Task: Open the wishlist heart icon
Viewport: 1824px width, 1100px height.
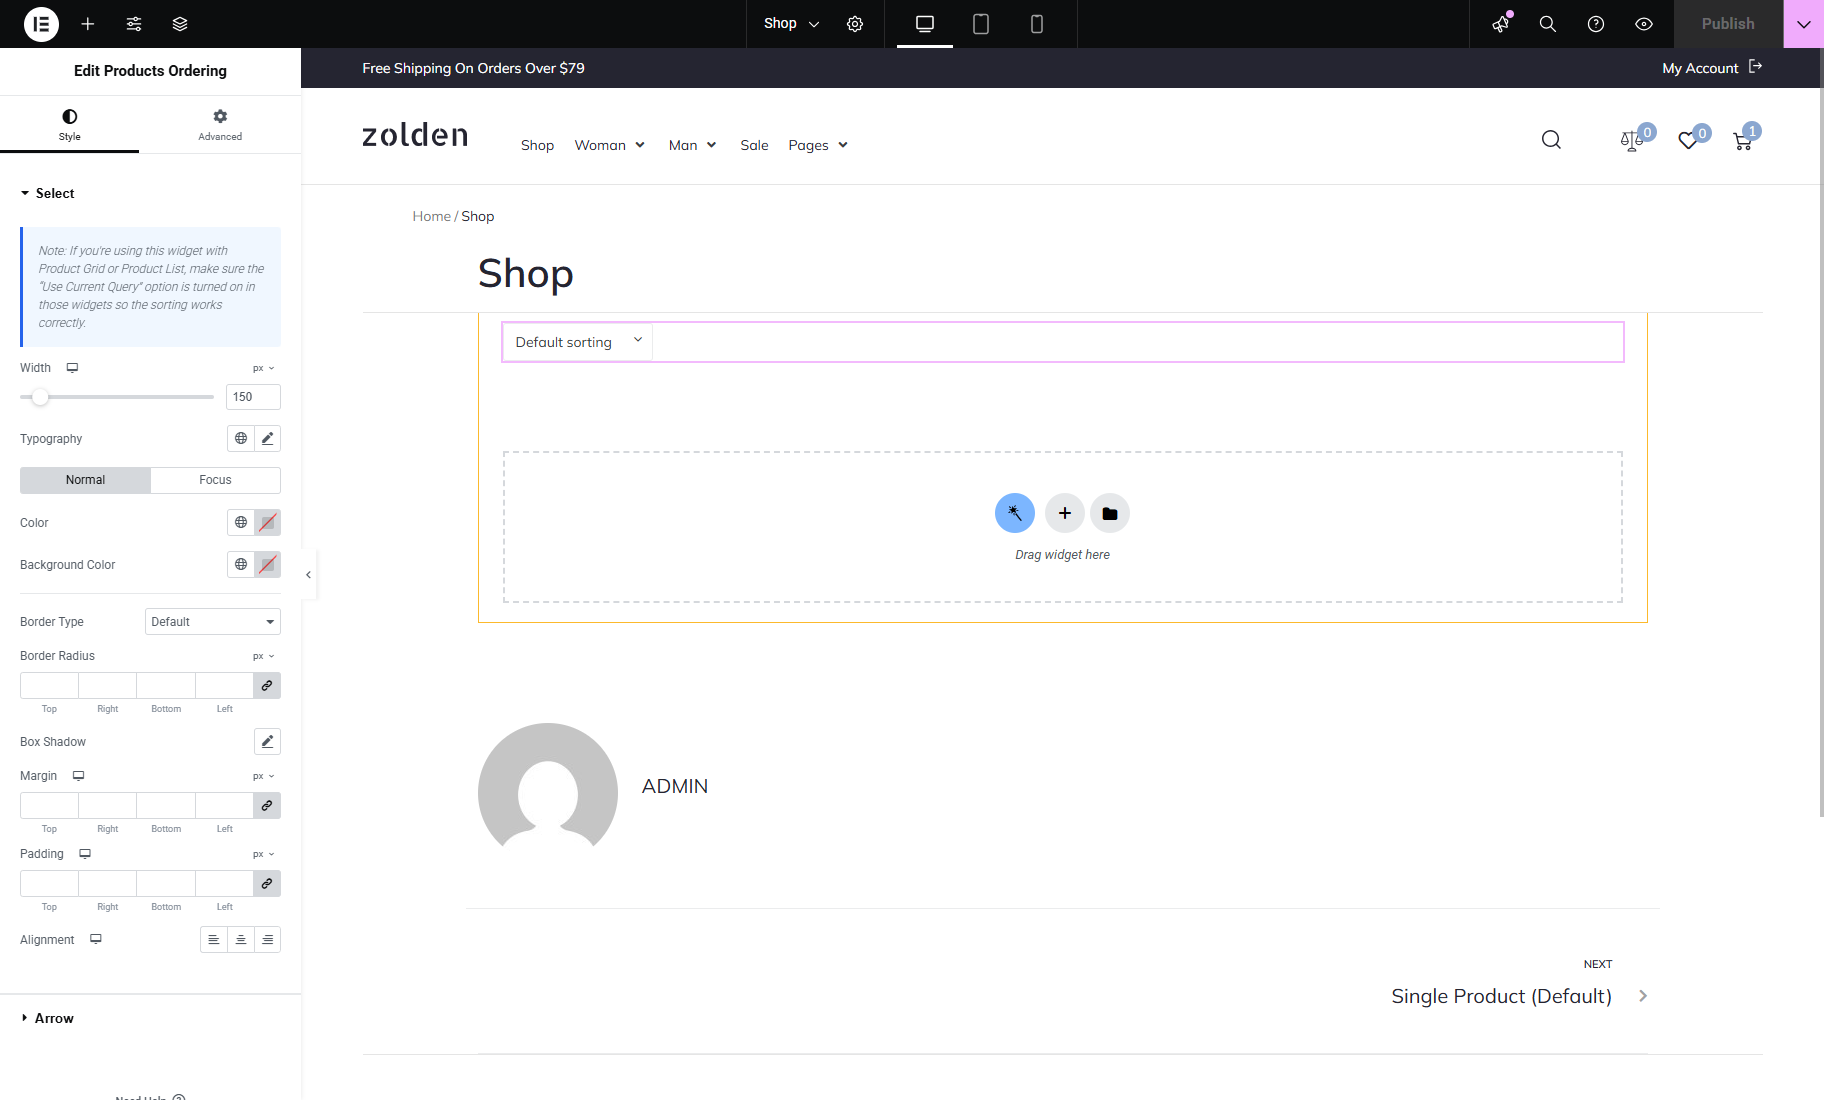Action: pos(1688,140)
